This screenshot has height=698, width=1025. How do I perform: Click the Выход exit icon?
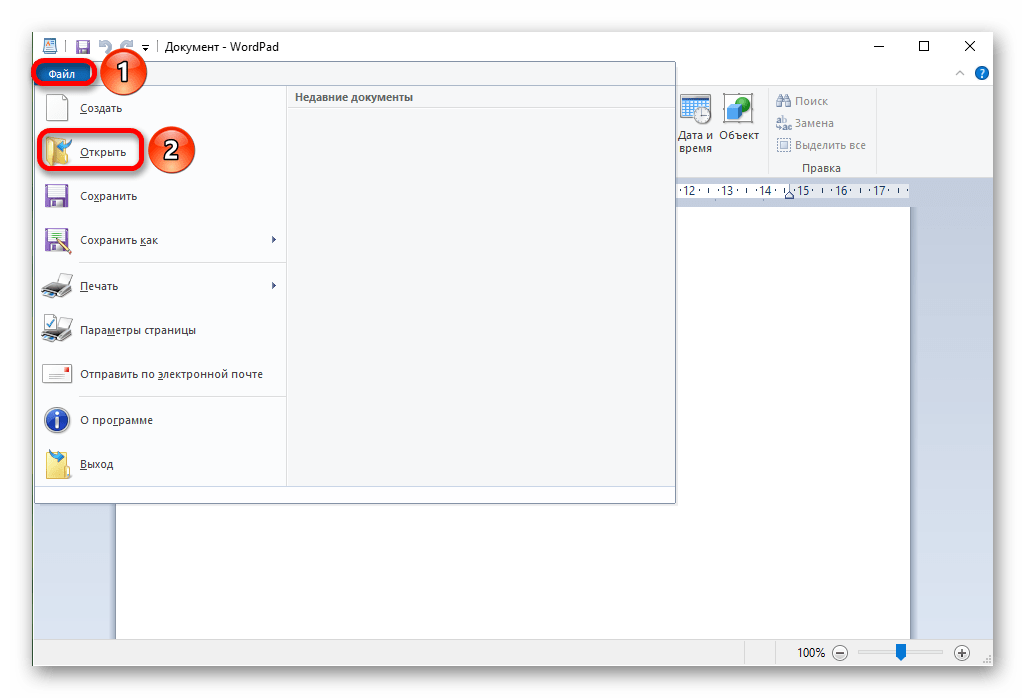click(58, 463)
